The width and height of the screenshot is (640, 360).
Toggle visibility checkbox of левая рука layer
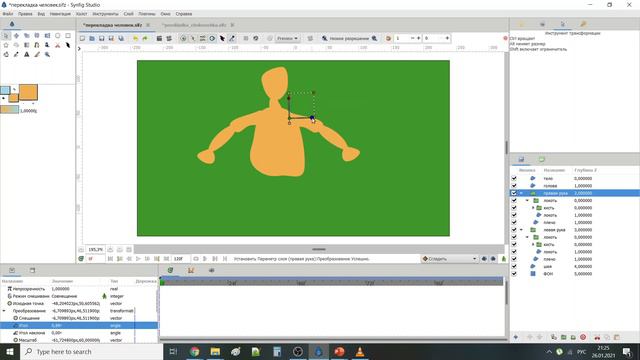click(x=514, y=230)
